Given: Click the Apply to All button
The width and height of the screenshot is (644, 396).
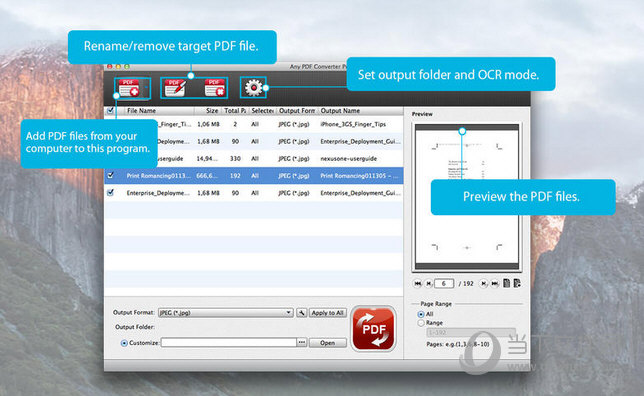Looking at the screenshot, I should [327, 313].
